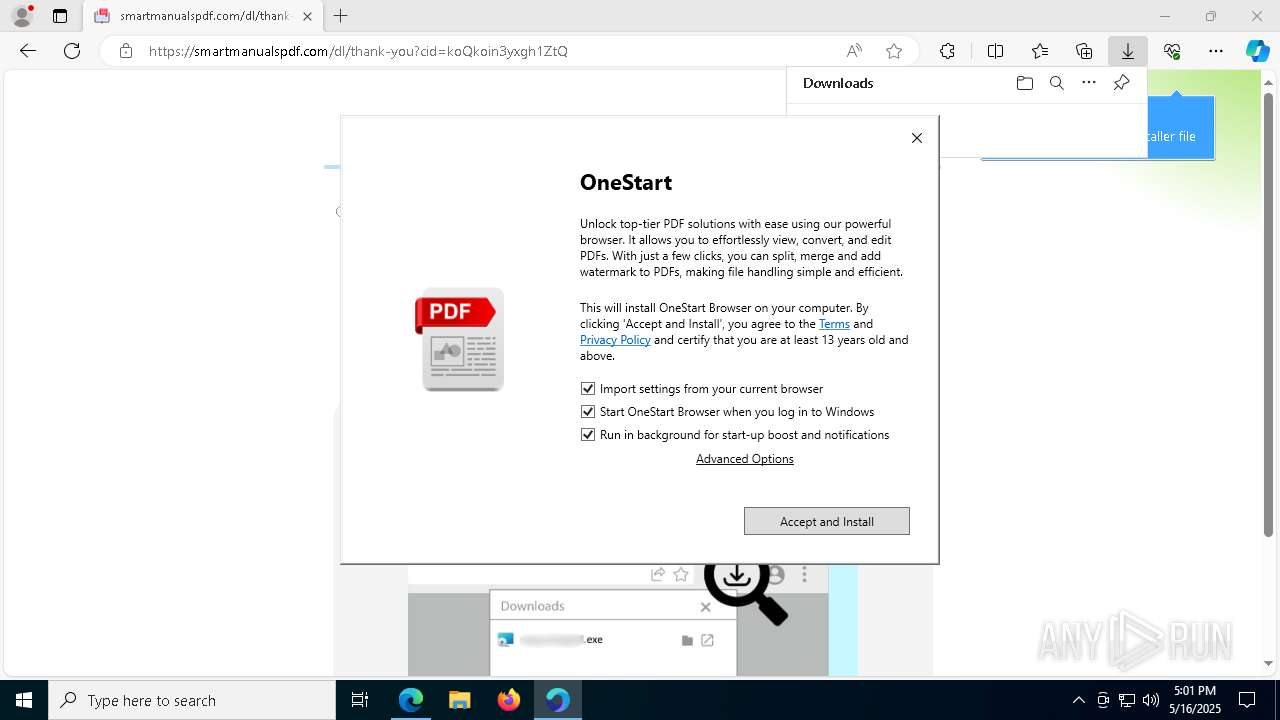Image resolution: width=1280 pixels, height=720 pixels.
Task: Open Task View on the taskbar
Action: click(360, 700)
